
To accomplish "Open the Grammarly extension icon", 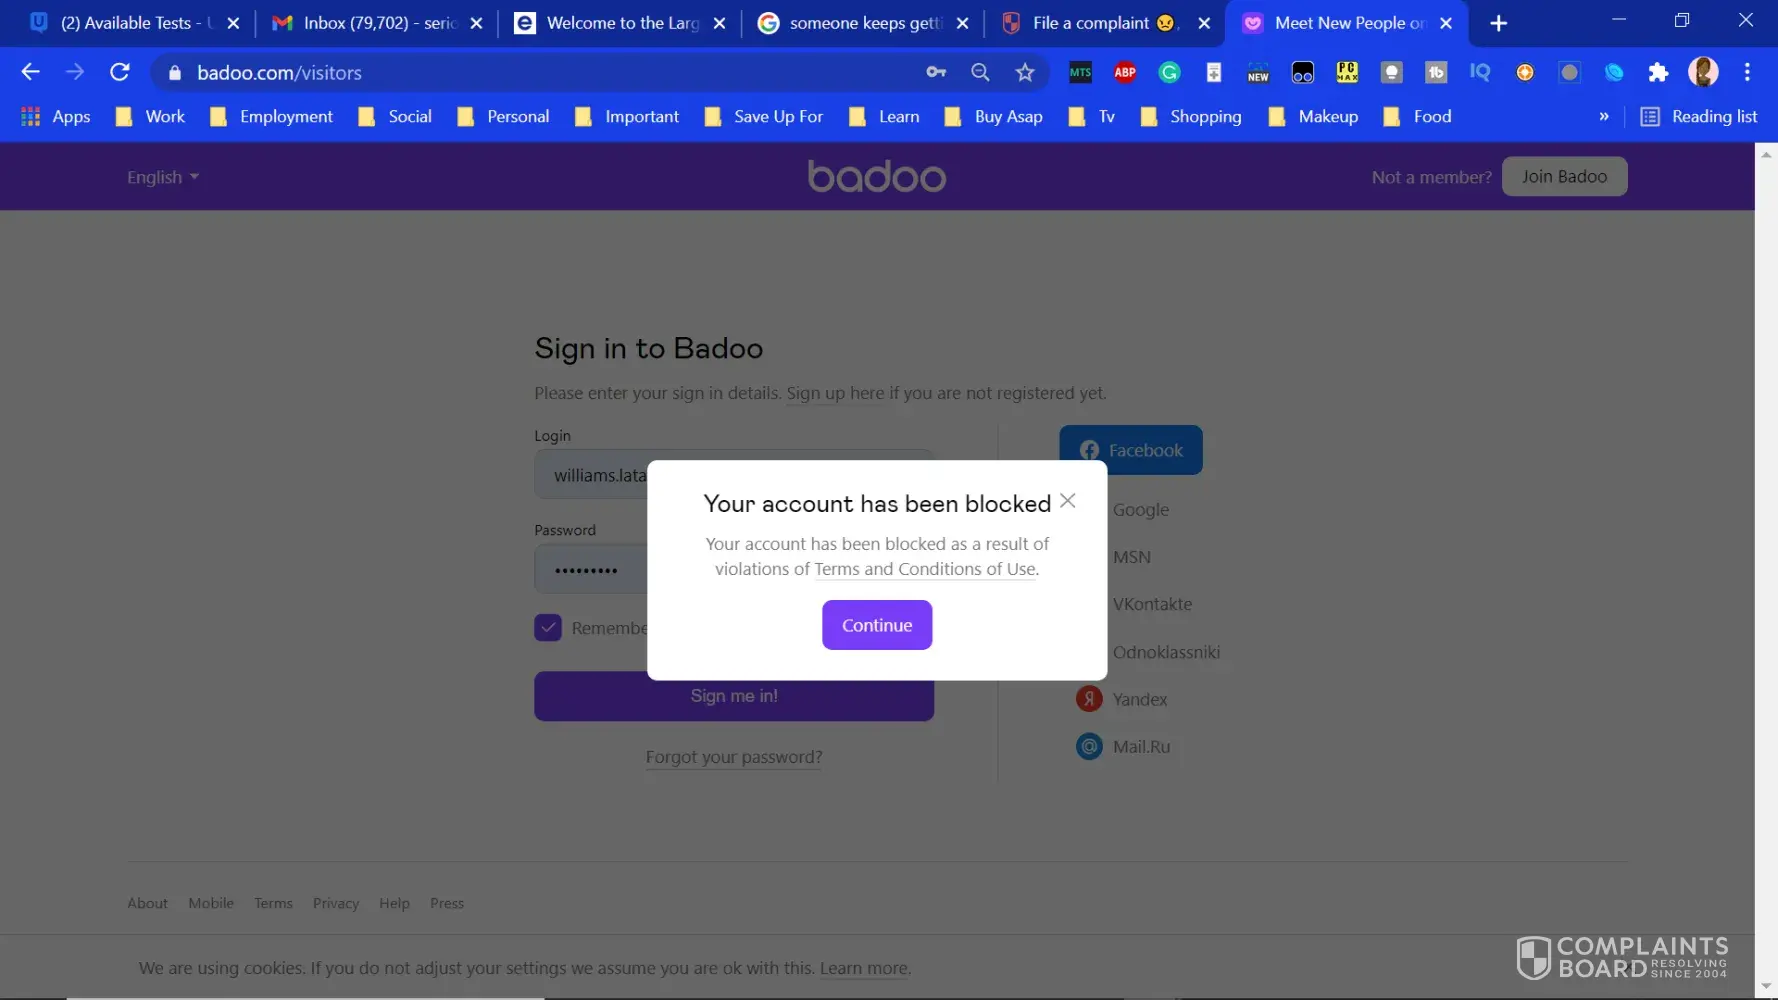I will point(1169,72).
